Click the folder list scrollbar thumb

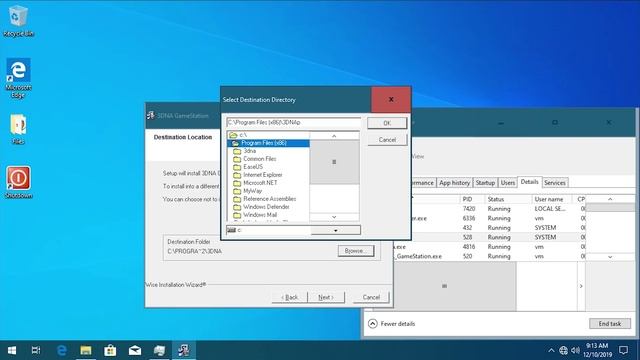point(334,162)
